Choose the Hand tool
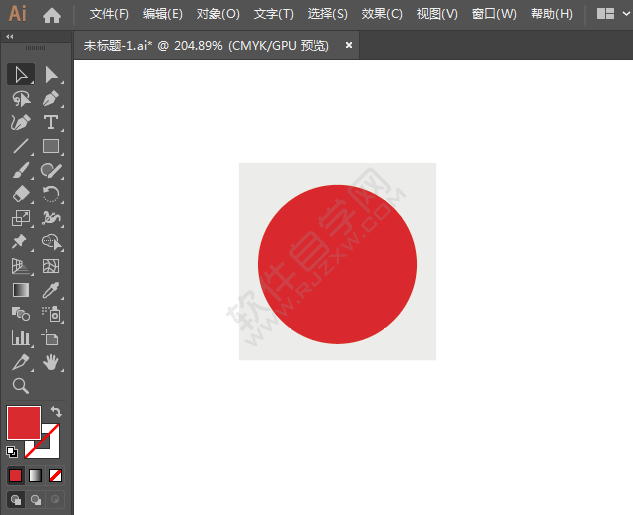633x515 pixels. [x=51, y=362]
